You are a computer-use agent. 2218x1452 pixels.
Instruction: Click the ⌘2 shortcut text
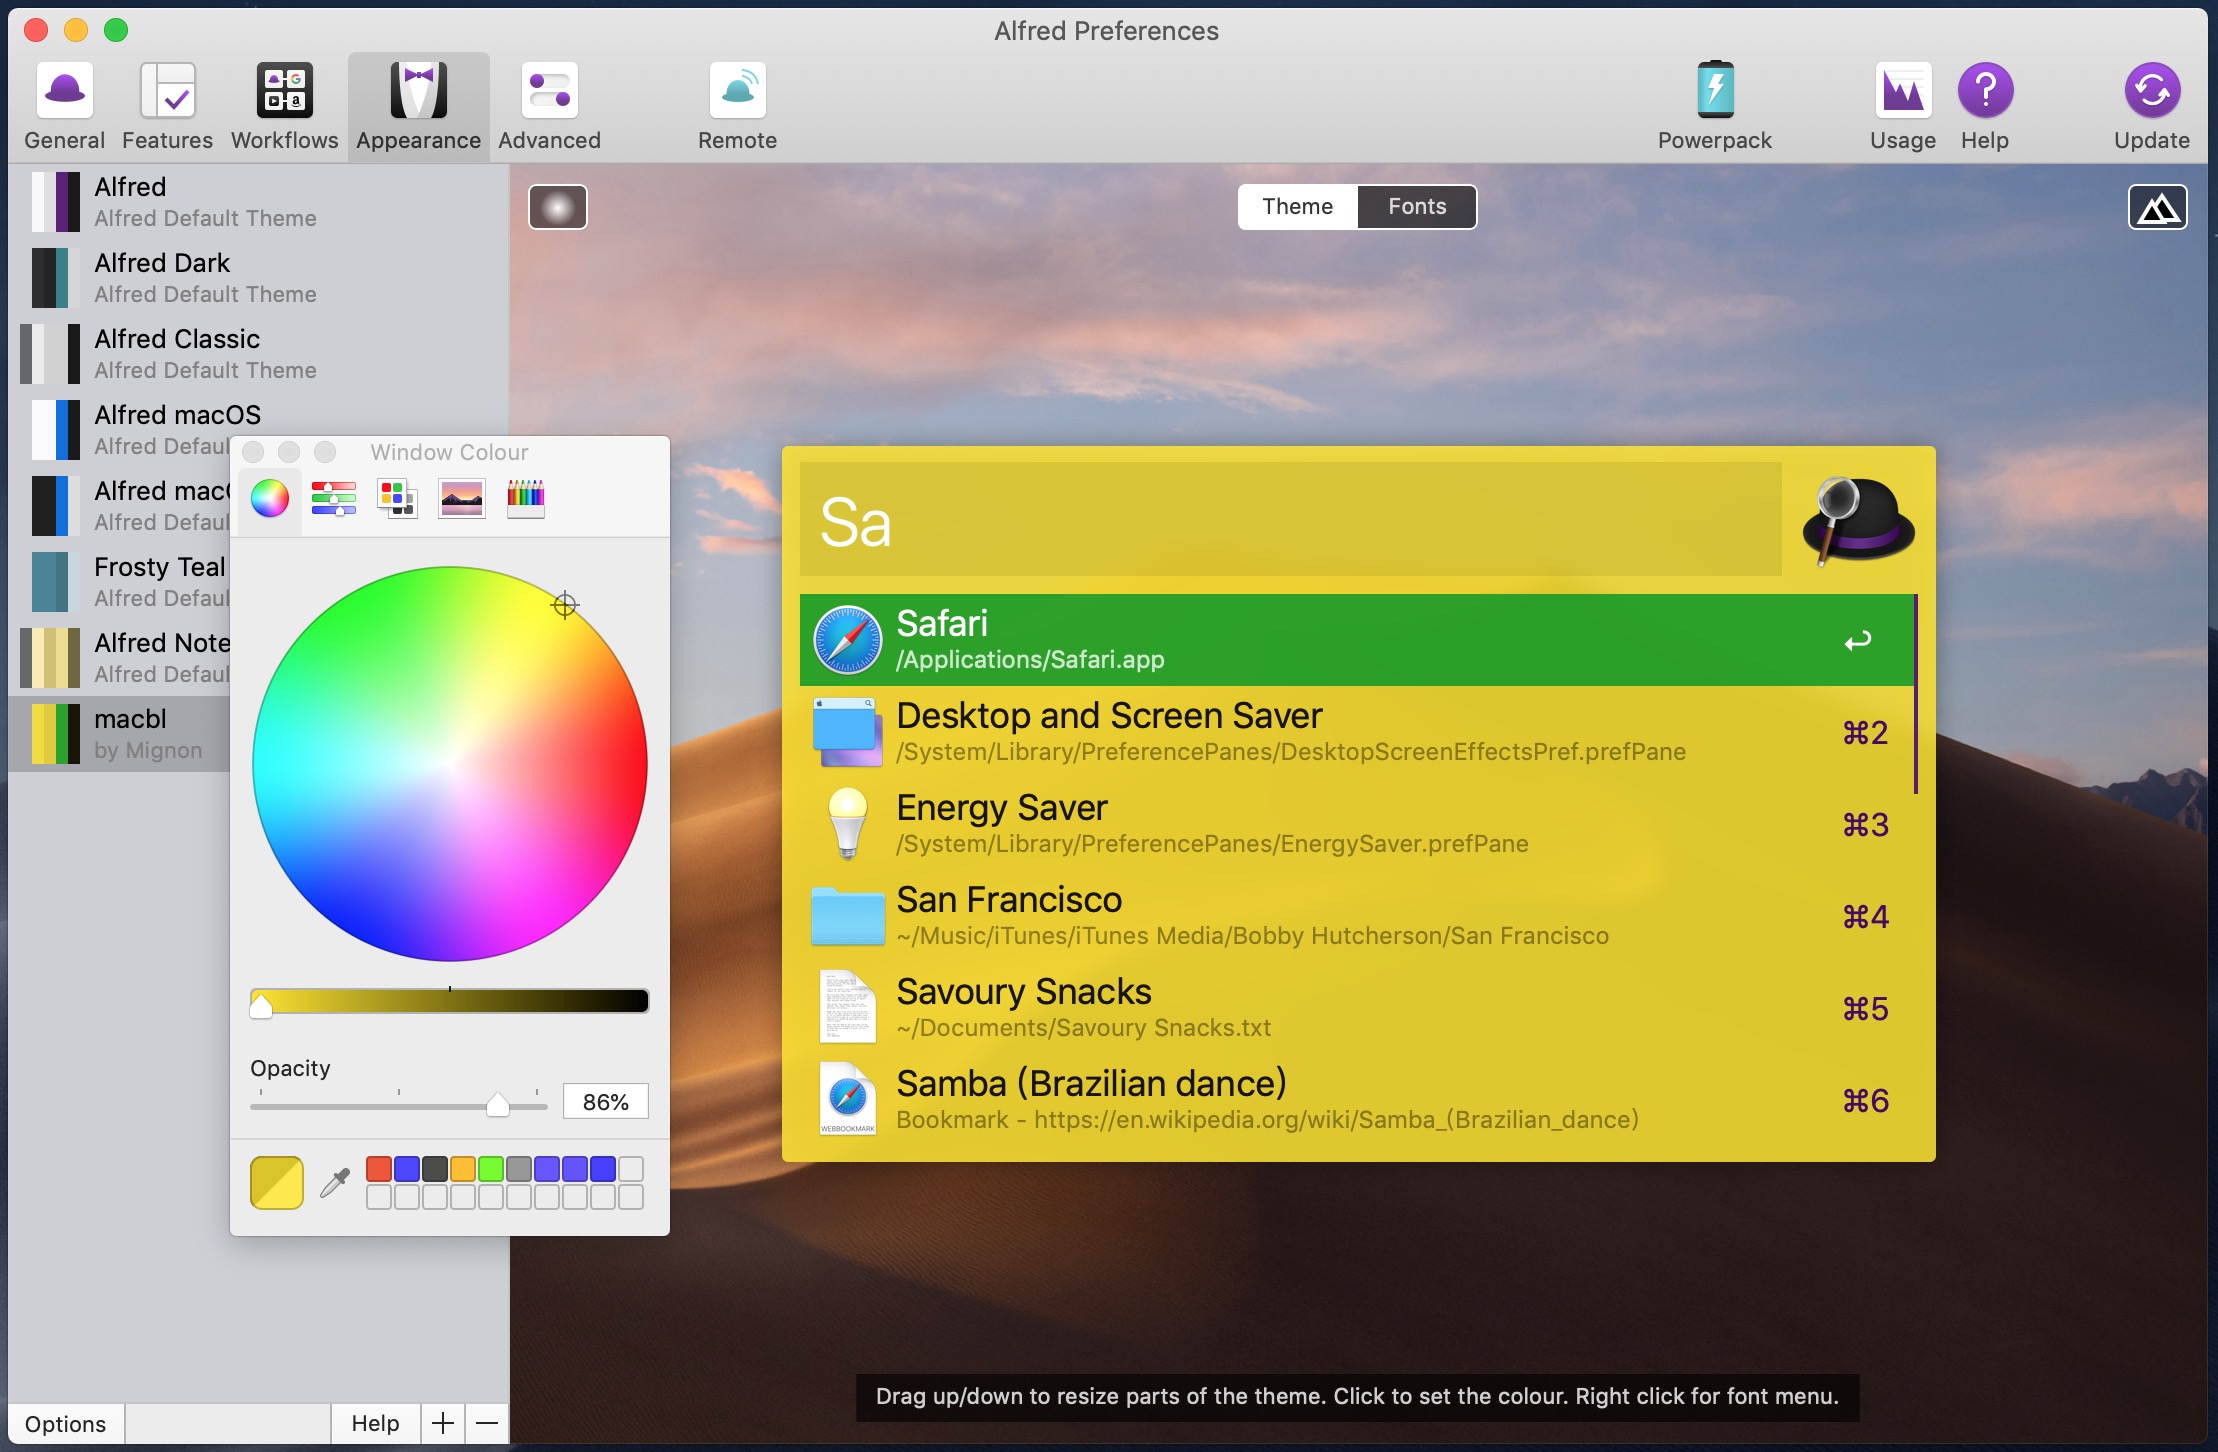[1866, 733]
